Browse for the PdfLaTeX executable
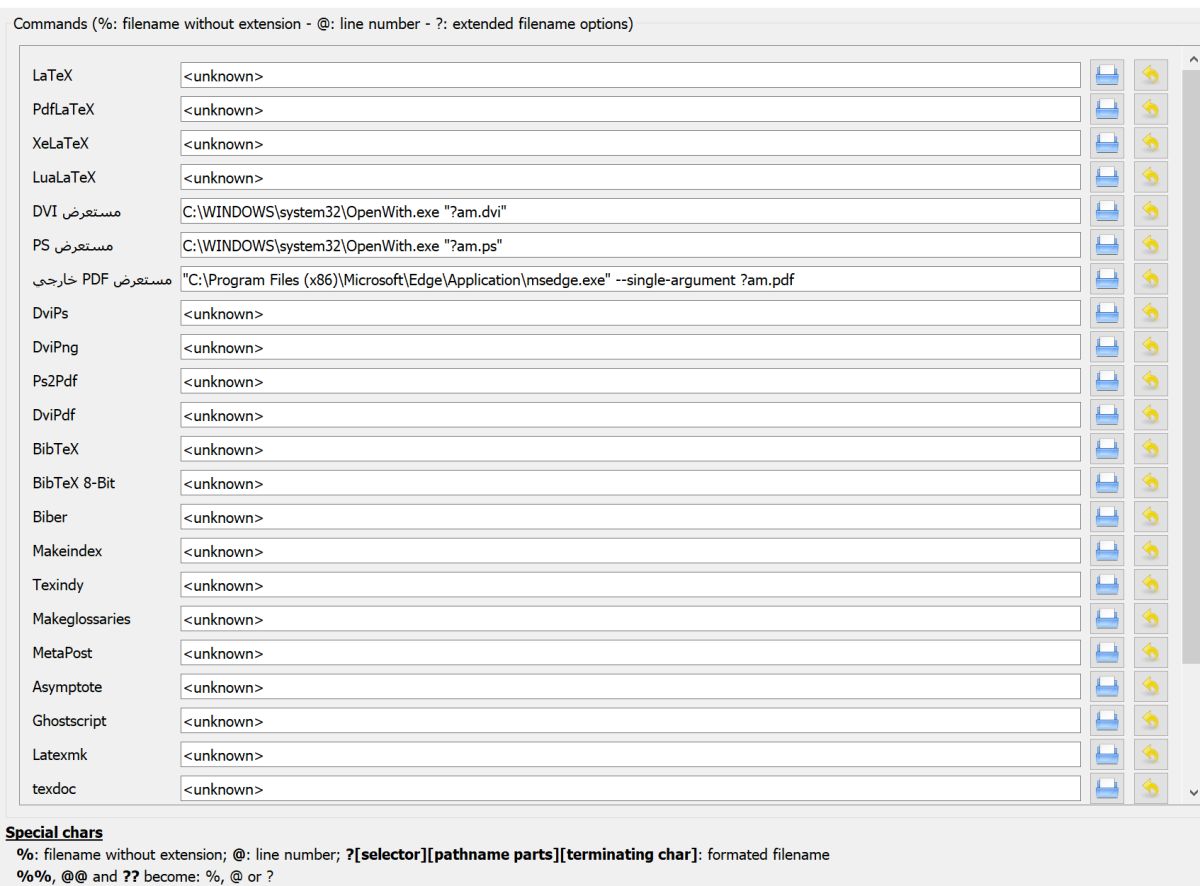The height and width of the screenshot is (886, 1200). click(1107, 109)
